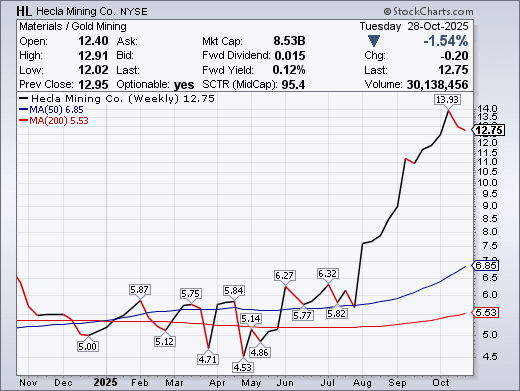
Task: Click the 5.00 December low label
Action: 88,347
